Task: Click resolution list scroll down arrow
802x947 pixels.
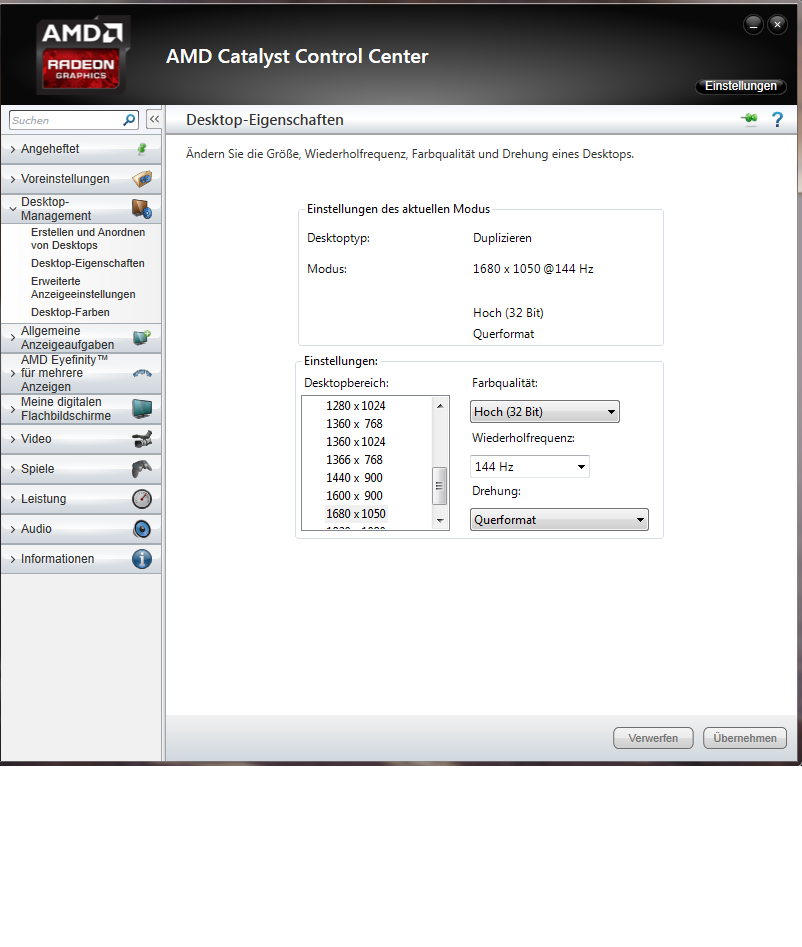Action: 440,521
